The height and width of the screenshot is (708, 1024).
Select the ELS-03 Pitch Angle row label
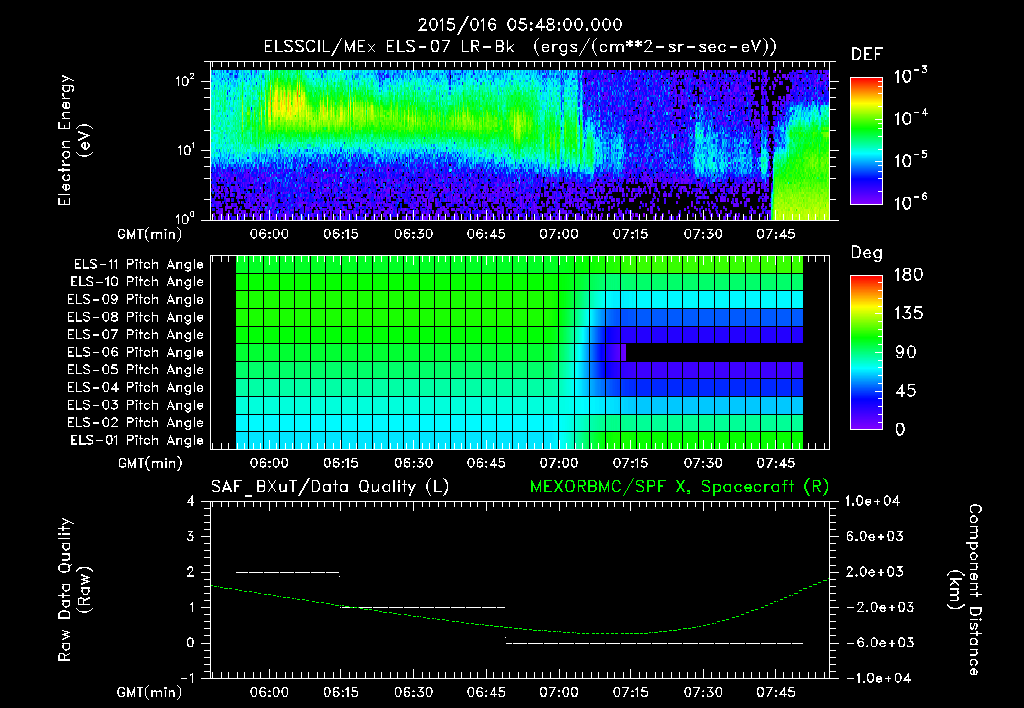coord(136,406)
